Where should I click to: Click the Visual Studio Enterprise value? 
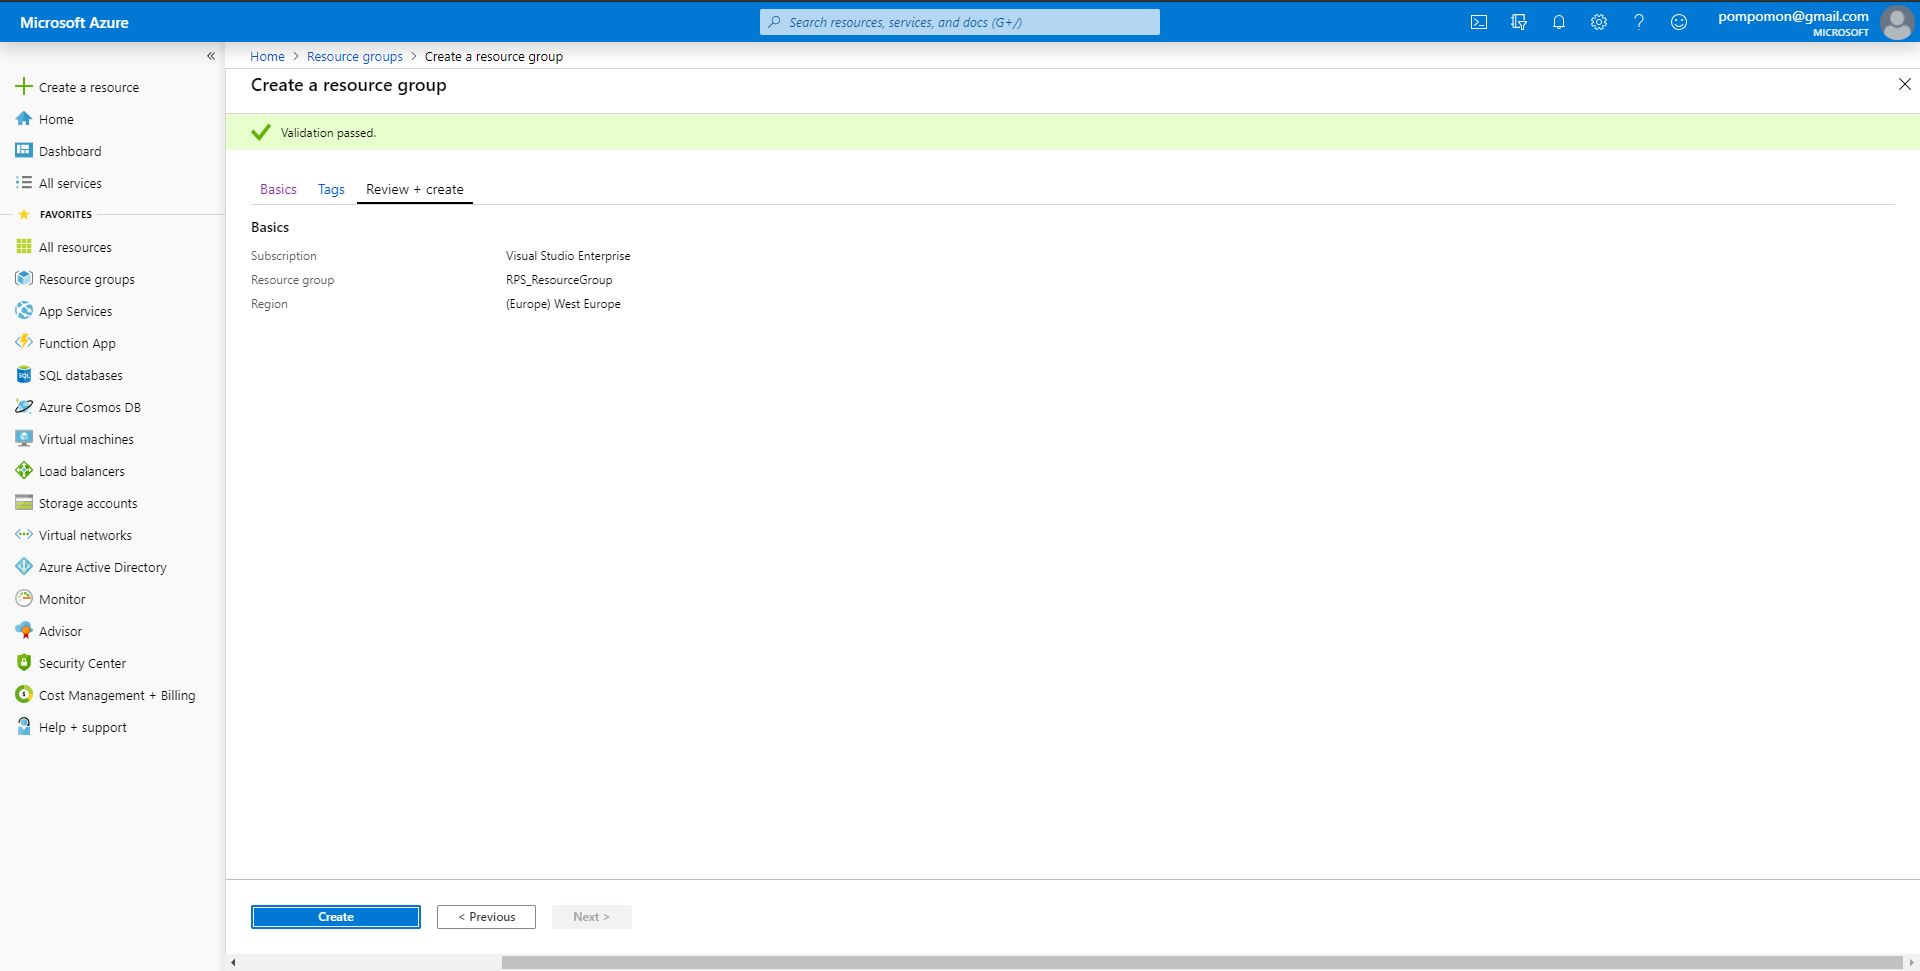[568, 256]
